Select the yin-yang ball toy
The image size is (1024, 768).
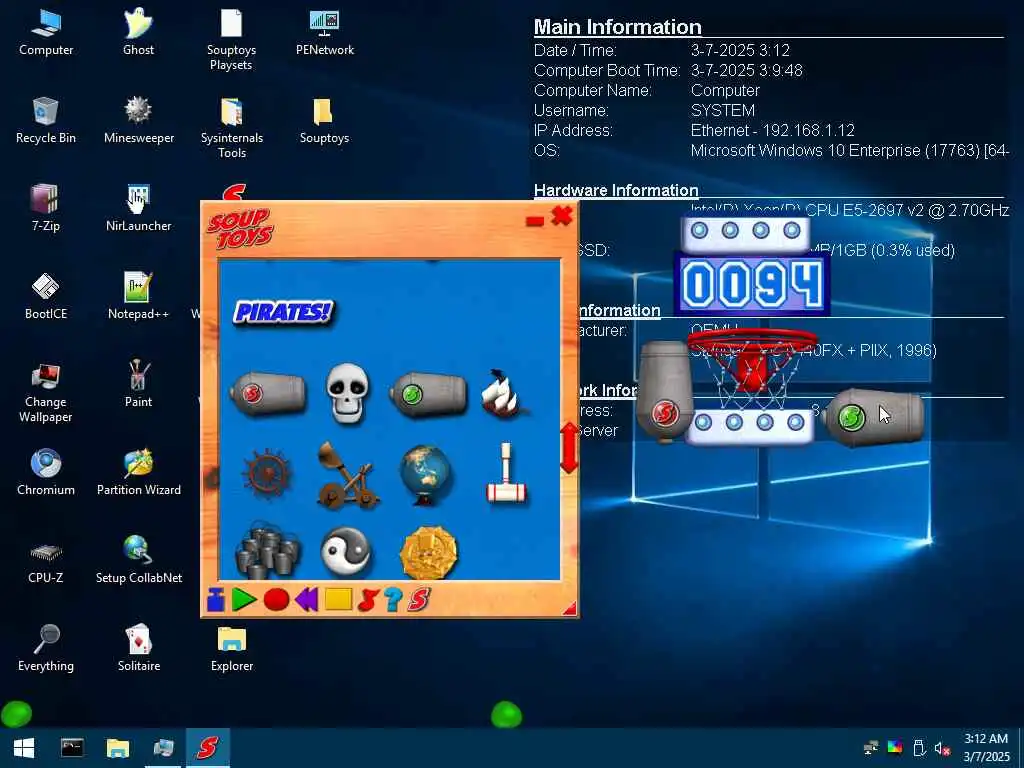347,552
